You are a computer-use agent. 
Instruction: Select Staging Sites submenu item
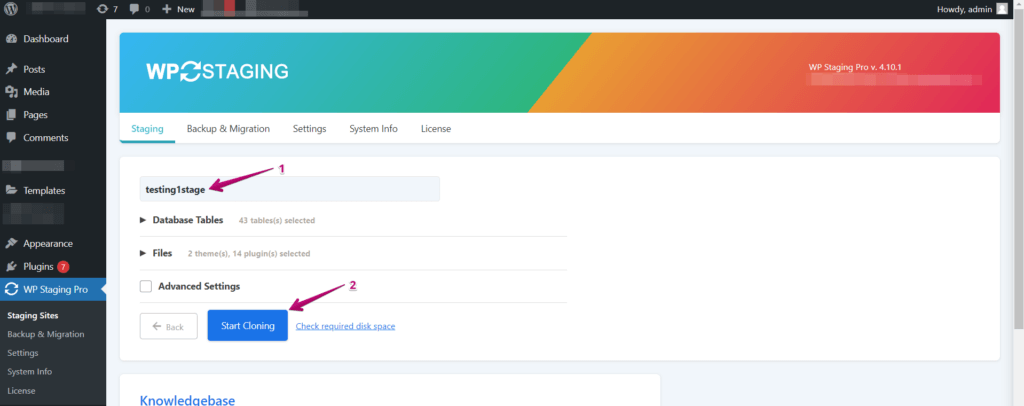coord(33,315)
